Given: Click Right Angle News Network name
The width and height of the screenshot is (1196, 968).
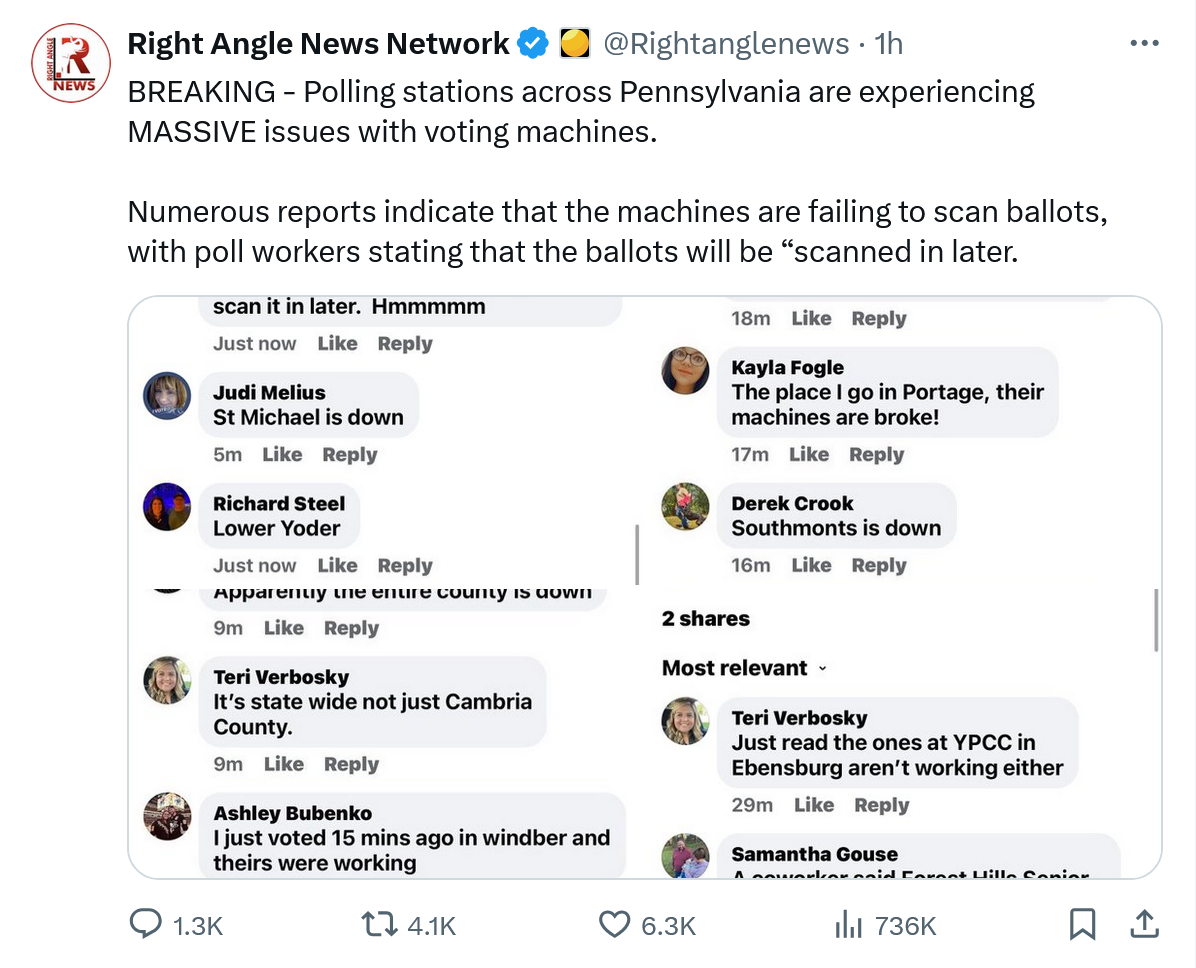Looking at the screenshot, I should point(319,44).
